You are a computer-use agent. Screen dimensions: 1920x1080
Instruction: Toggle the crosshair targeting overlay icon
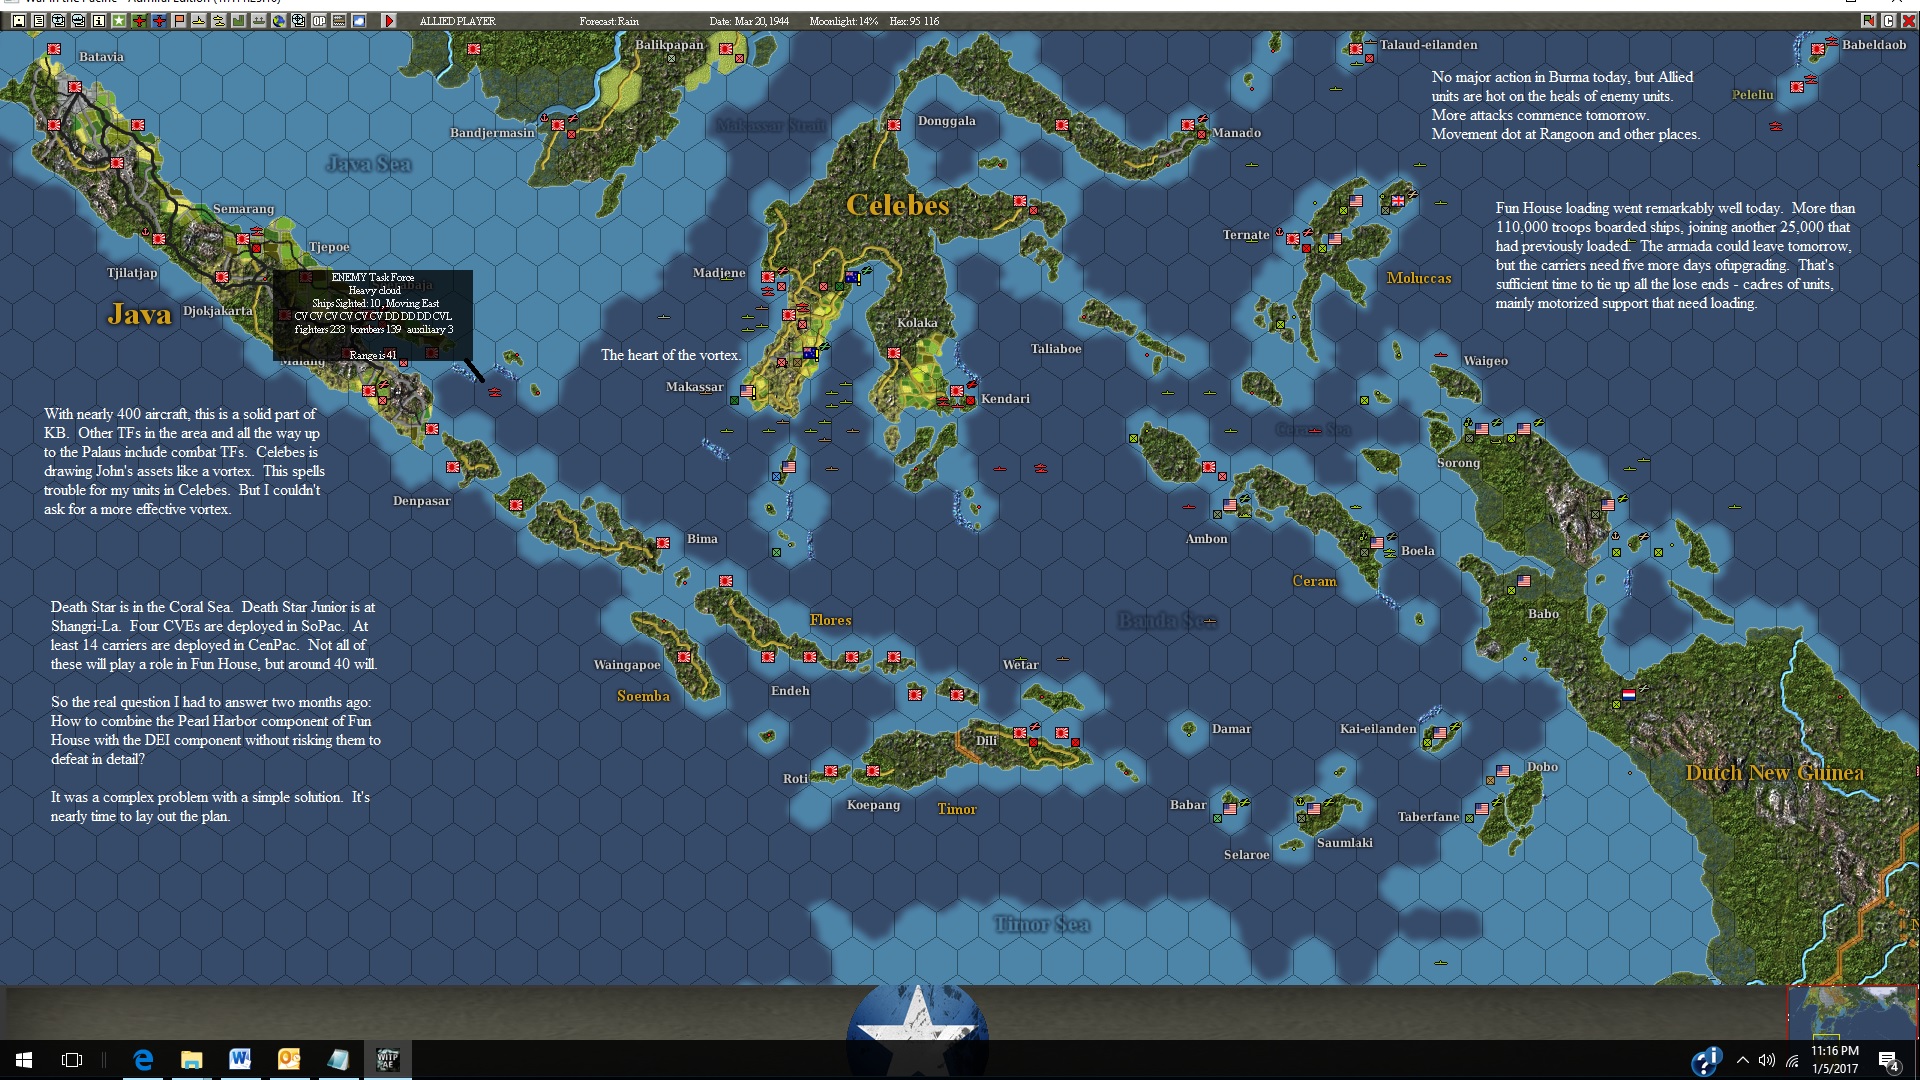[298, 21]
